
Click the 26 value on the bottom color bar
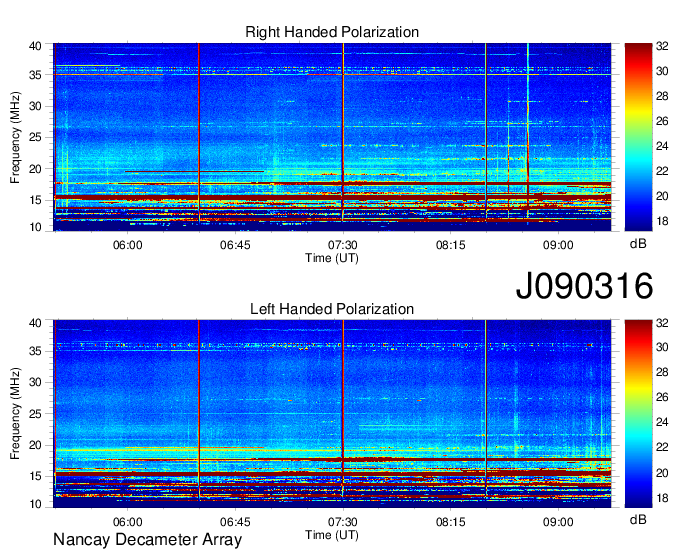pos(662,397)
